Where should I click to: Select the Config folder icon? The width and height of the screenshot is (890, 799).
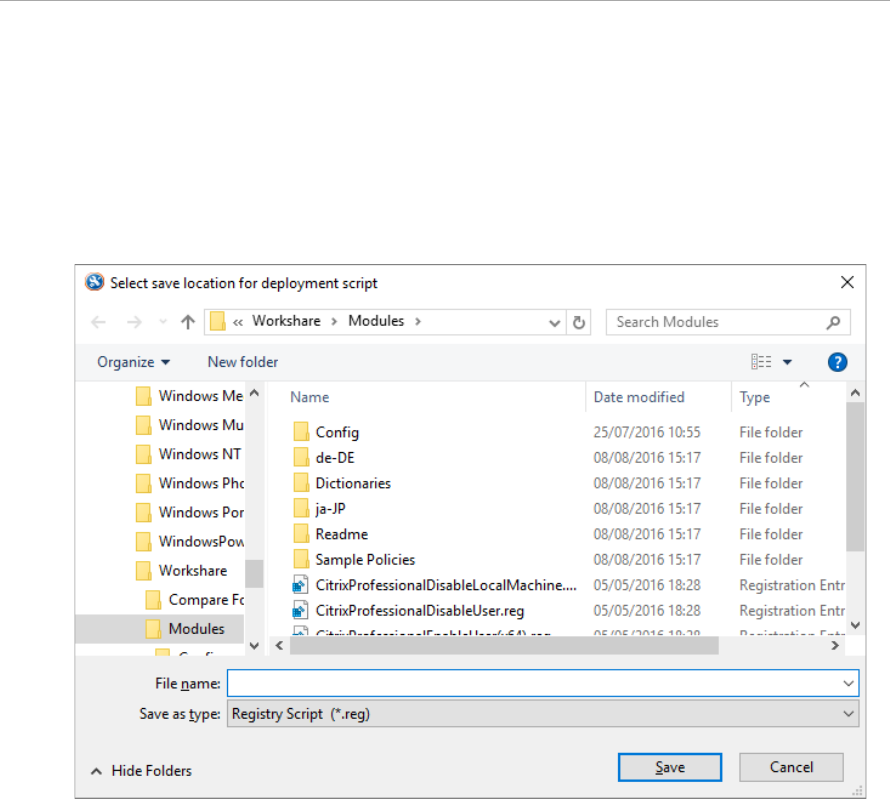click(x=301, y=432)
